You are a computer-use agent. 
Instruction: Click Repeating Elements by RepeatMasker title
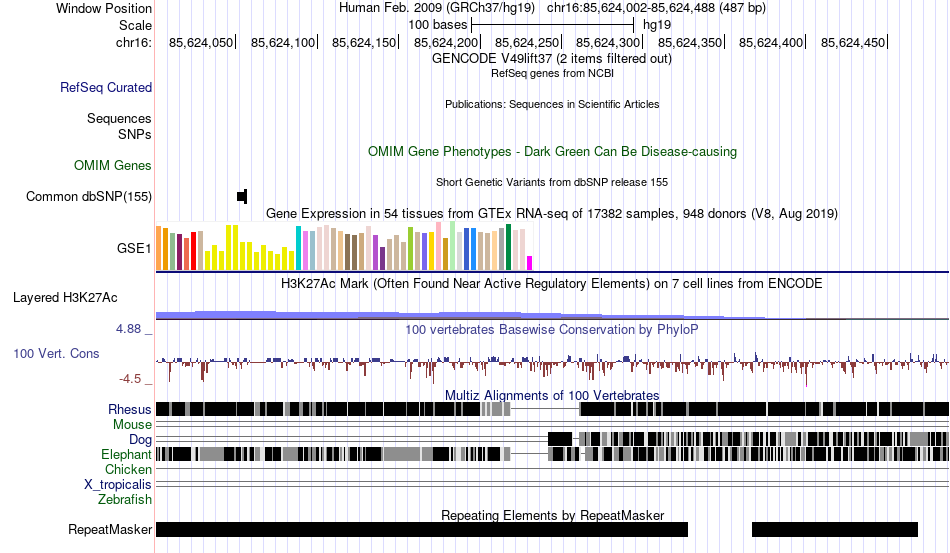click(x=552, y=515)
